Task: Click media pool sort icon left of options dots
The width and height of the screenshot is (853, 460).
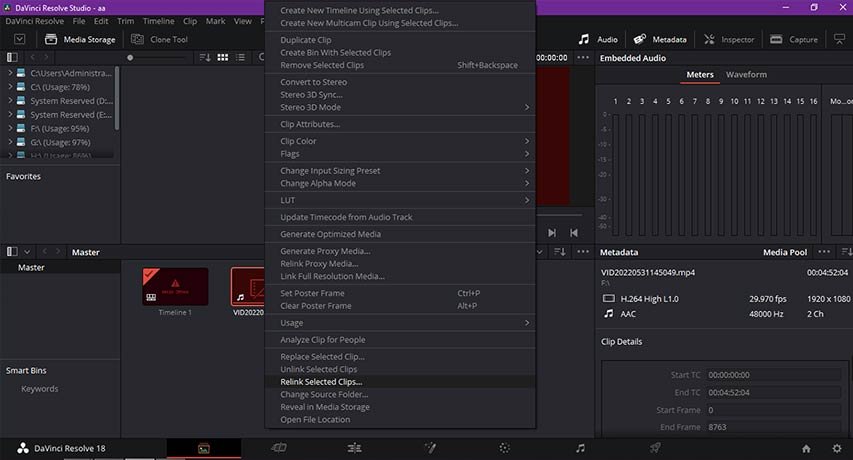Action: click(560, 252)
